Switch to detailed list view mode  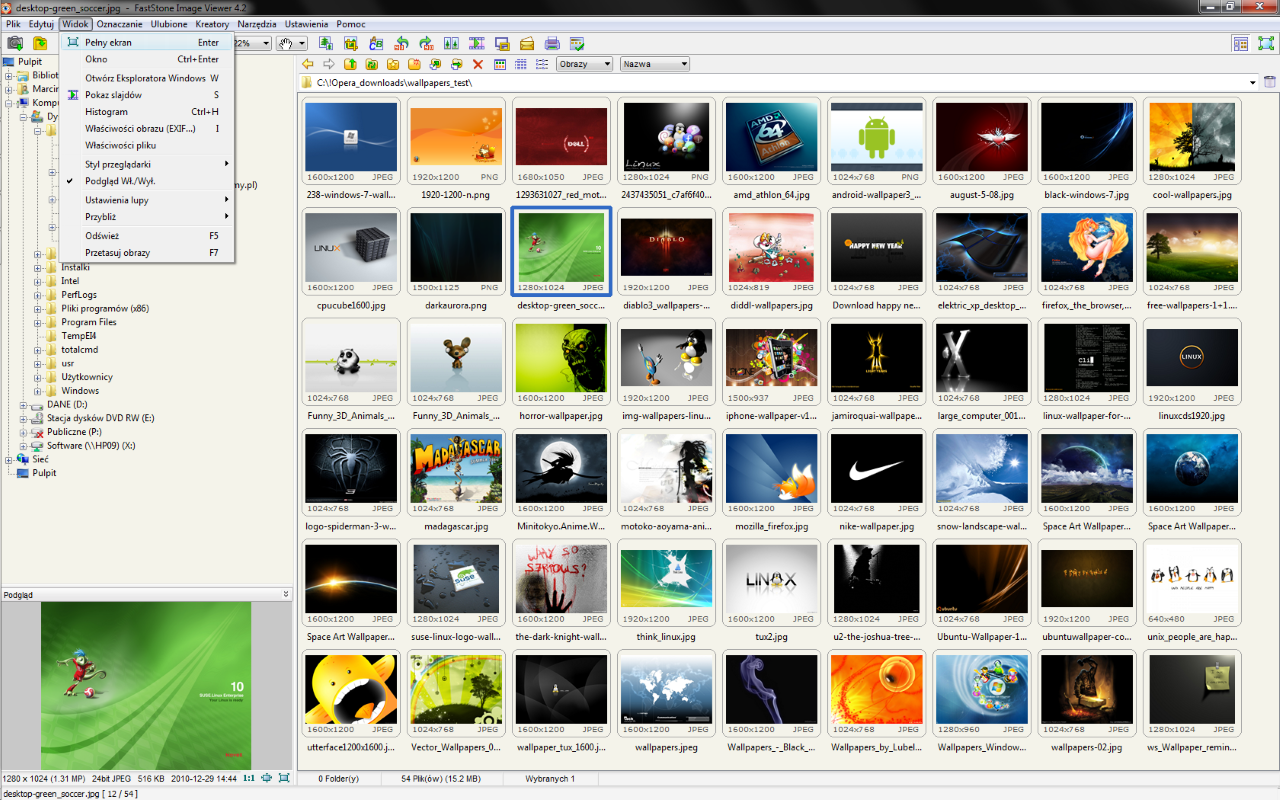[540, 63]
